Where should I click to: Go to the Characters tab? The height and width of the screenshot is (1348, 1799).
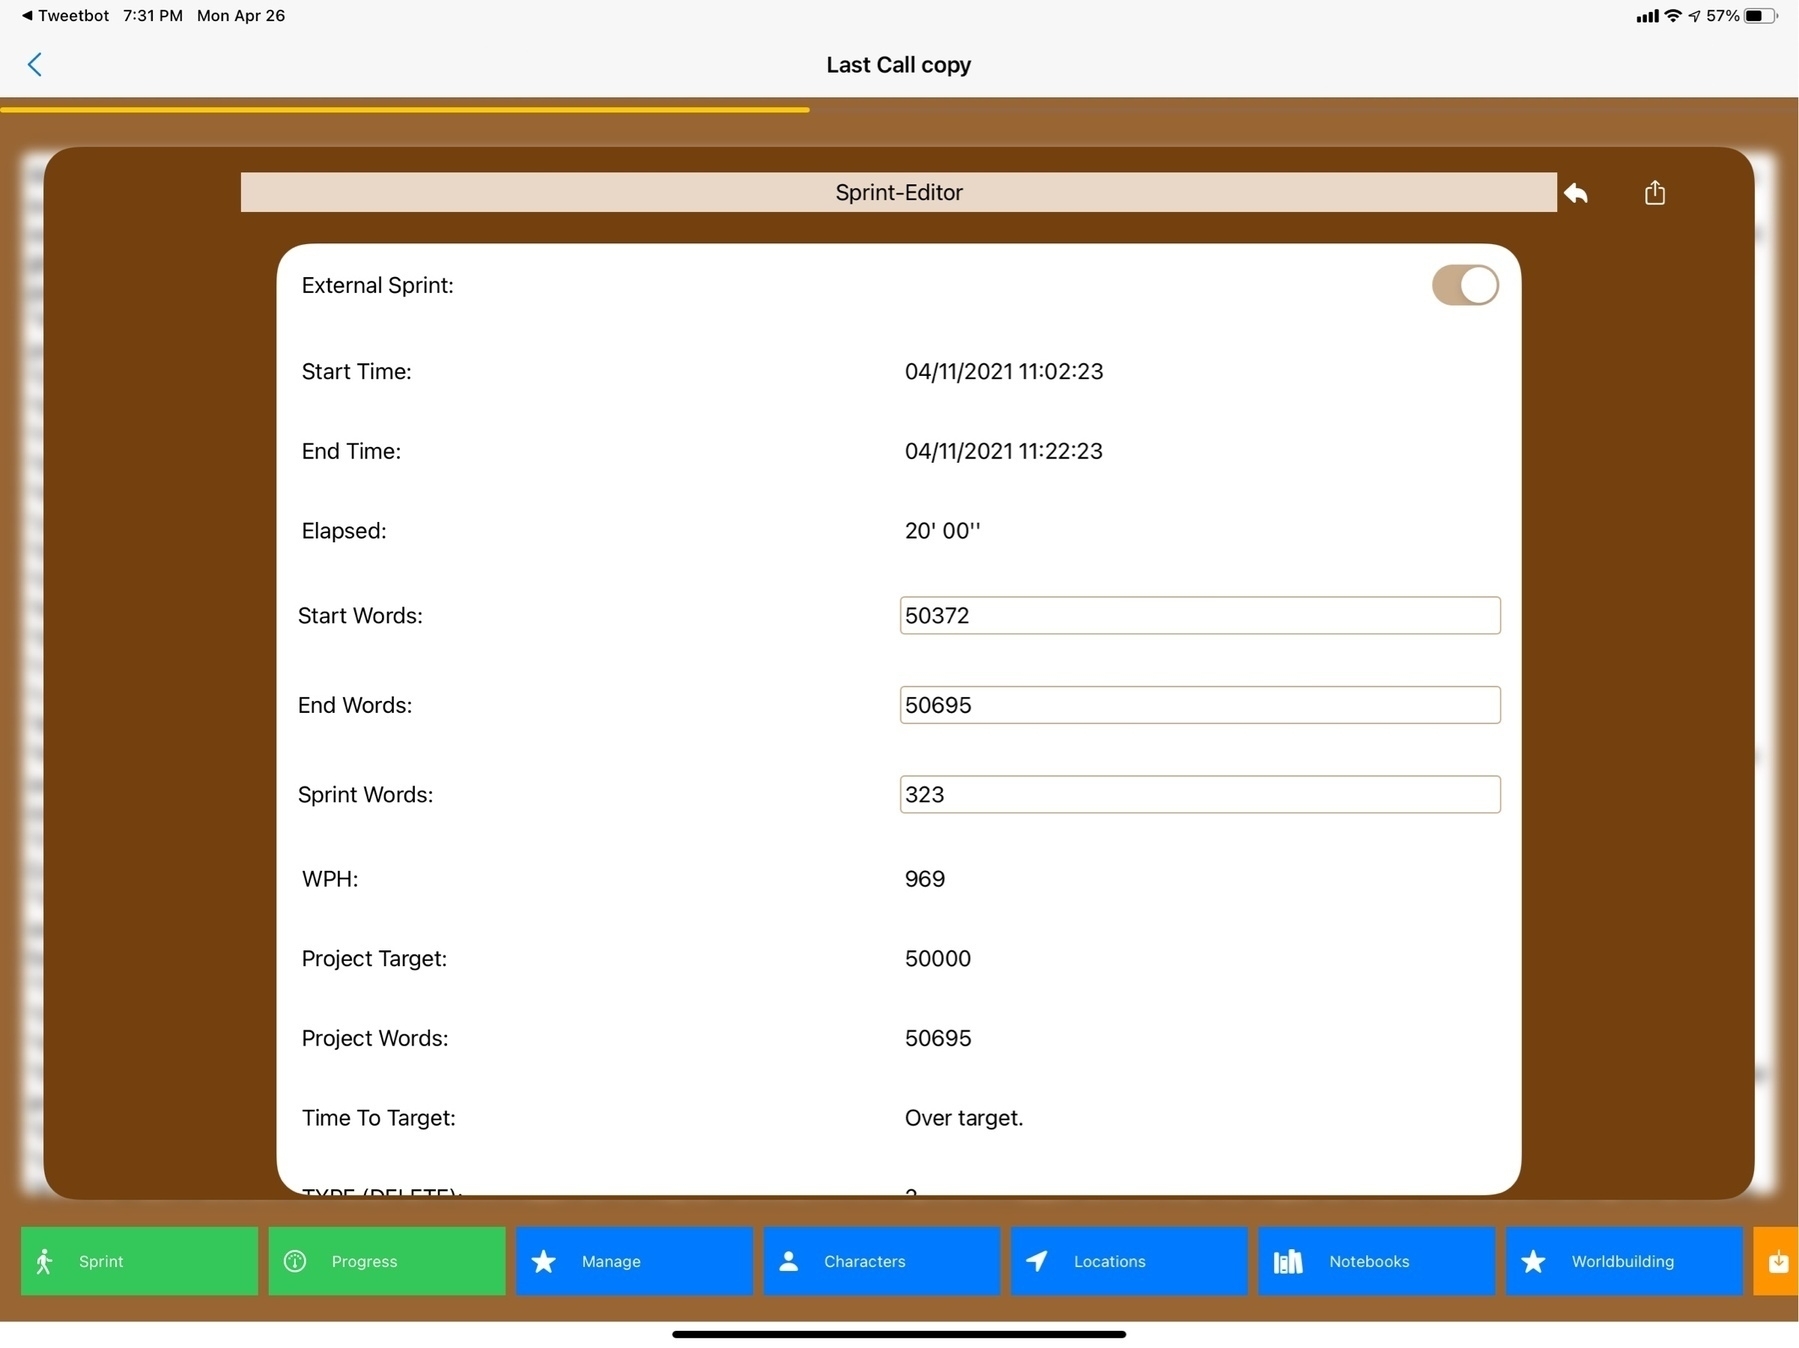[881, 1261]
